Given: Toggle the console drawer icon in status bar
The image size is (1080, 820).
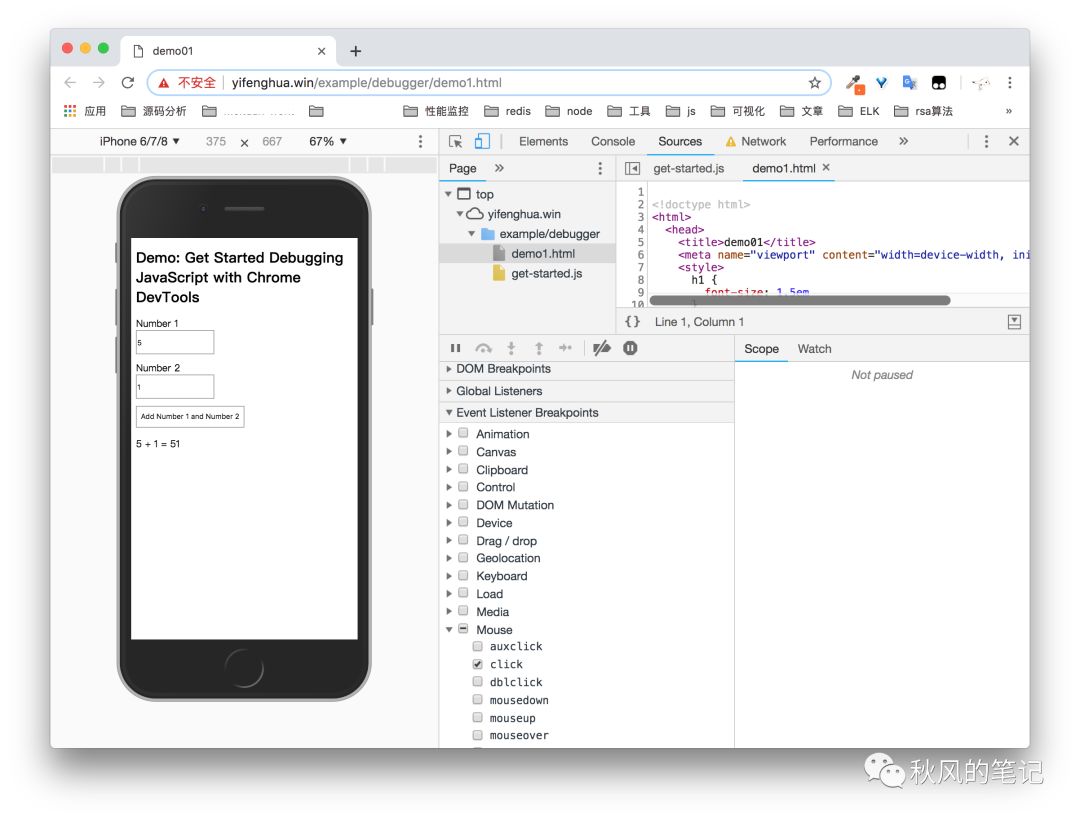Looking at the screenshot, I should pyautogui.click(x=1014, y=322).
